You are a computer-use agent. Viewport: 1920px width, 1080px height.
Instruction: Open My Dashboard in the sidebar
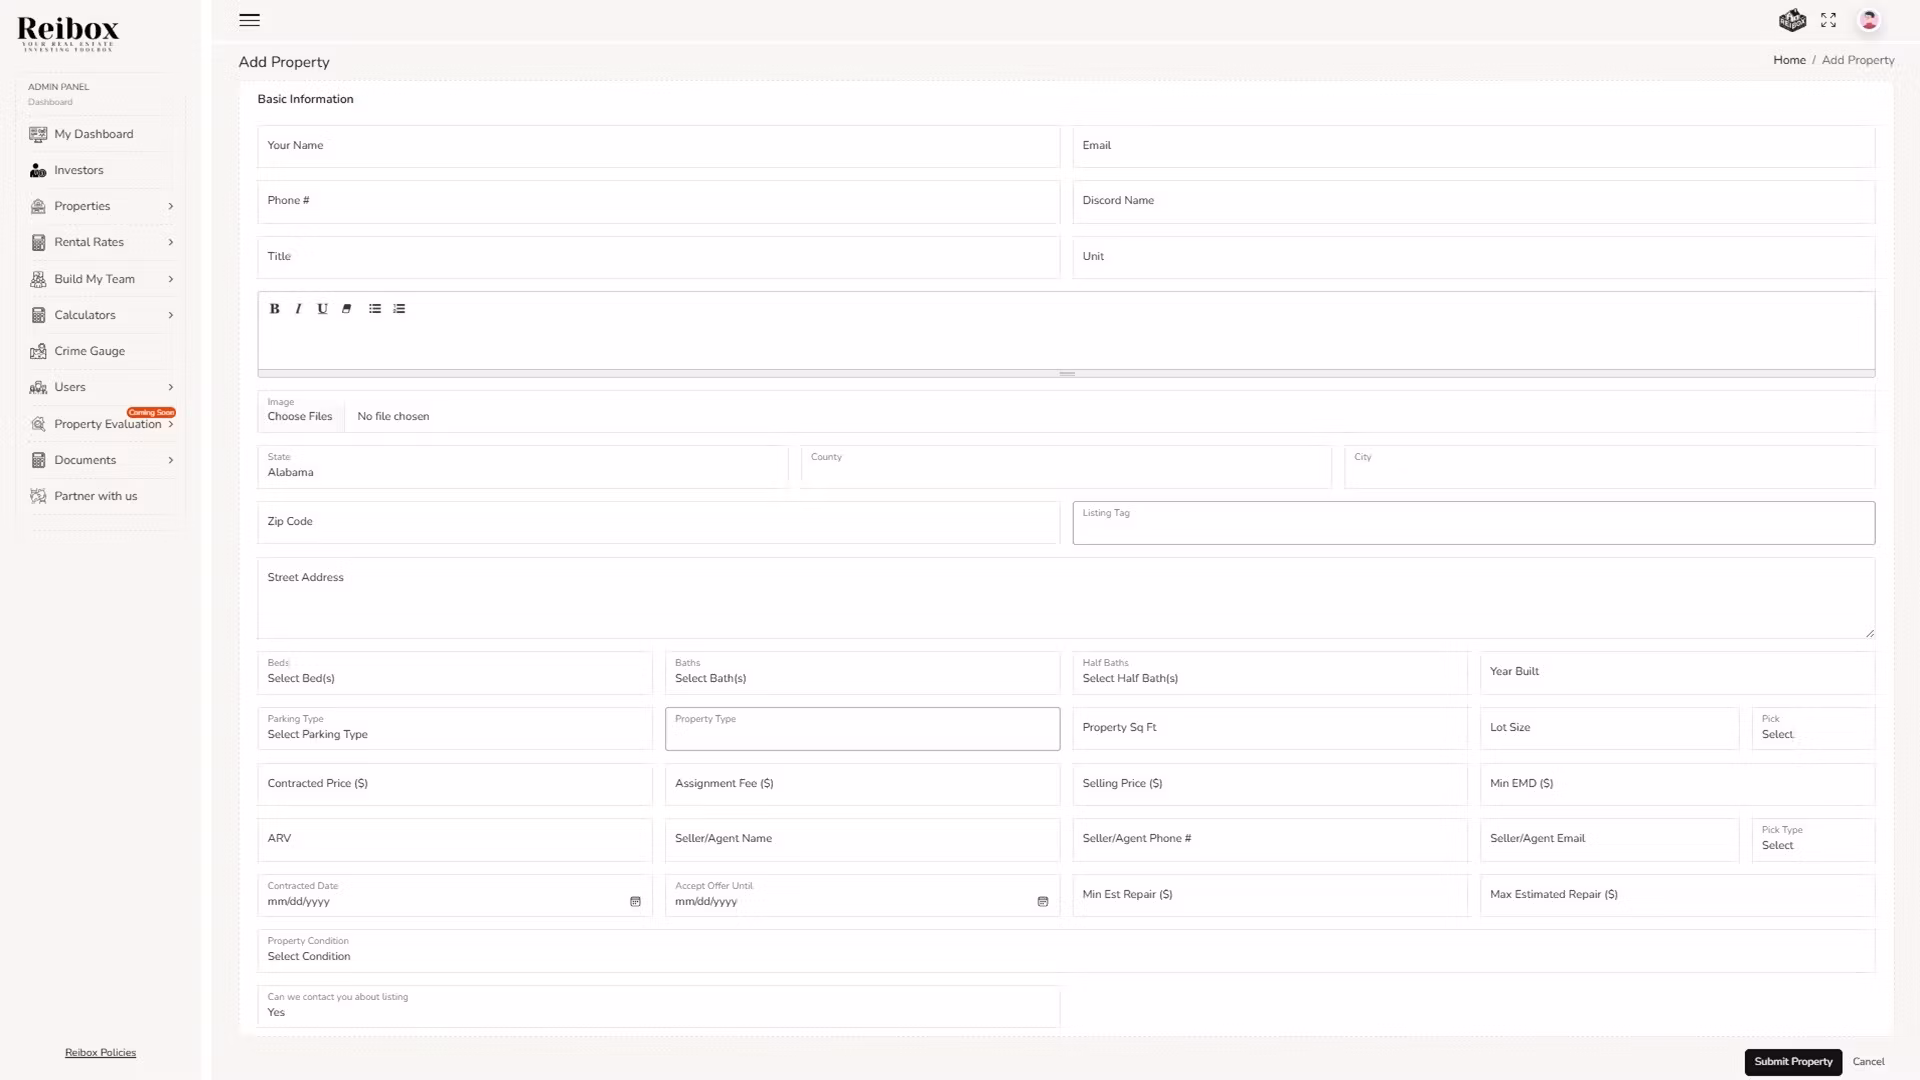(x=93, y=134)
